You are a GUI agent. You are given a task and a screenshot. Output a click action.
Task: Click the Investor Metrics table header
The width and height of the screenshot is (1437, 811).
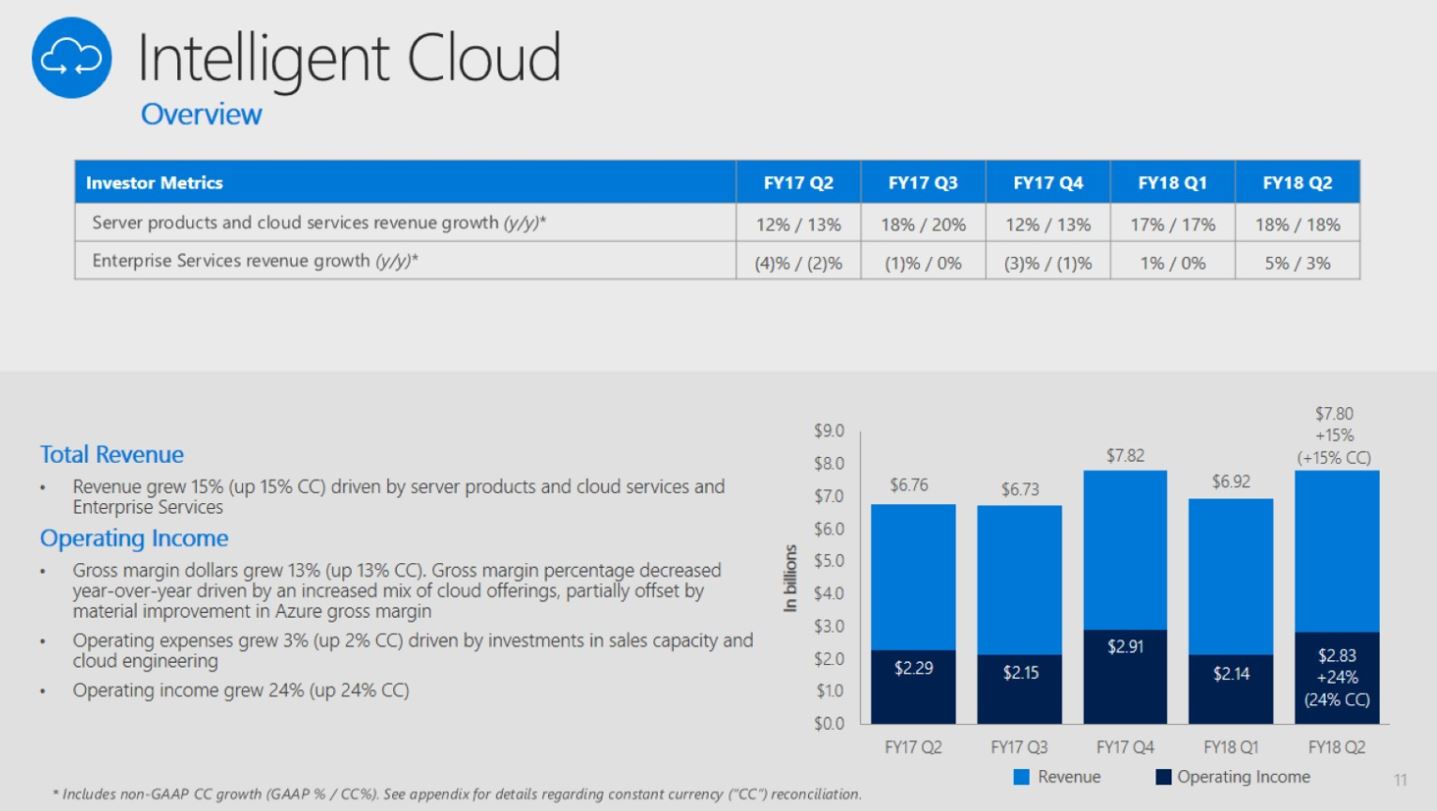click(405, 183)
